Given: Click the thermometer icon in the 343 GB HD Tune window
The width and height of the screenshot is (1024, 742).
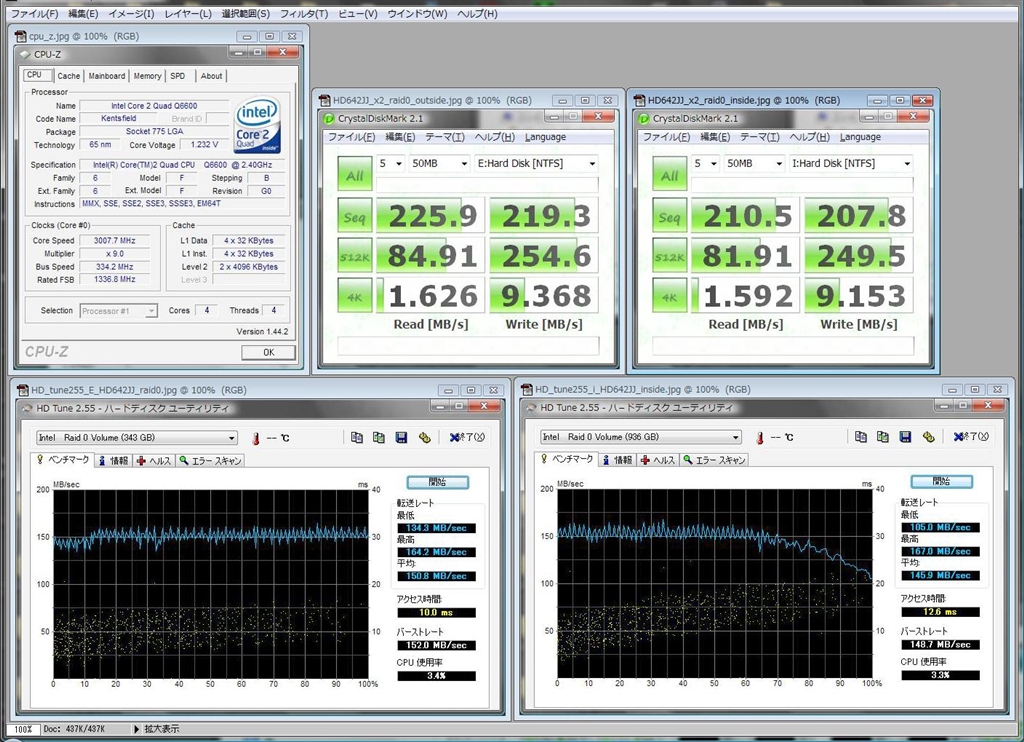Looking at the screenshot, I should 256,437.
